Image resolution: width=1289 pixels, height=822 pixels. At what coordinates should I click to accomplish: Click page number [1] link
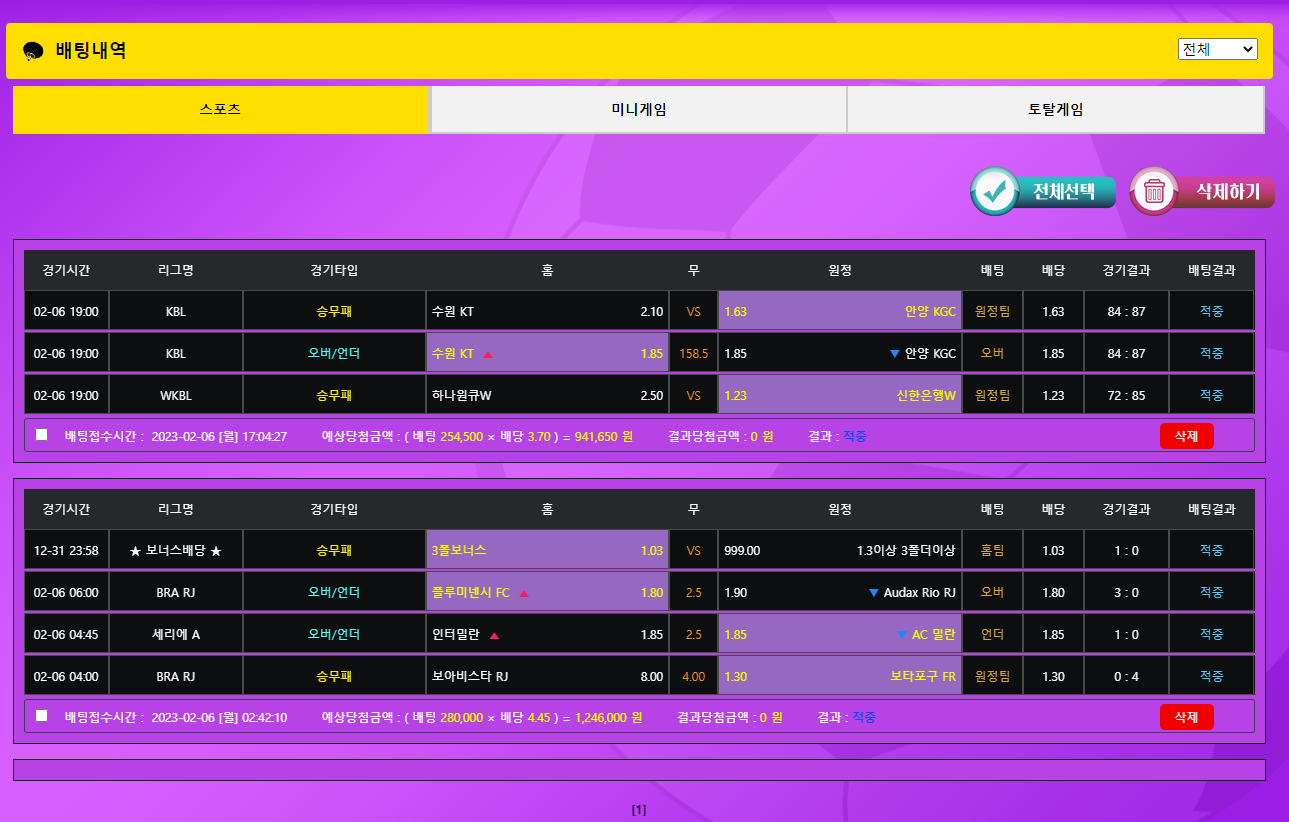tap(639, 810)
